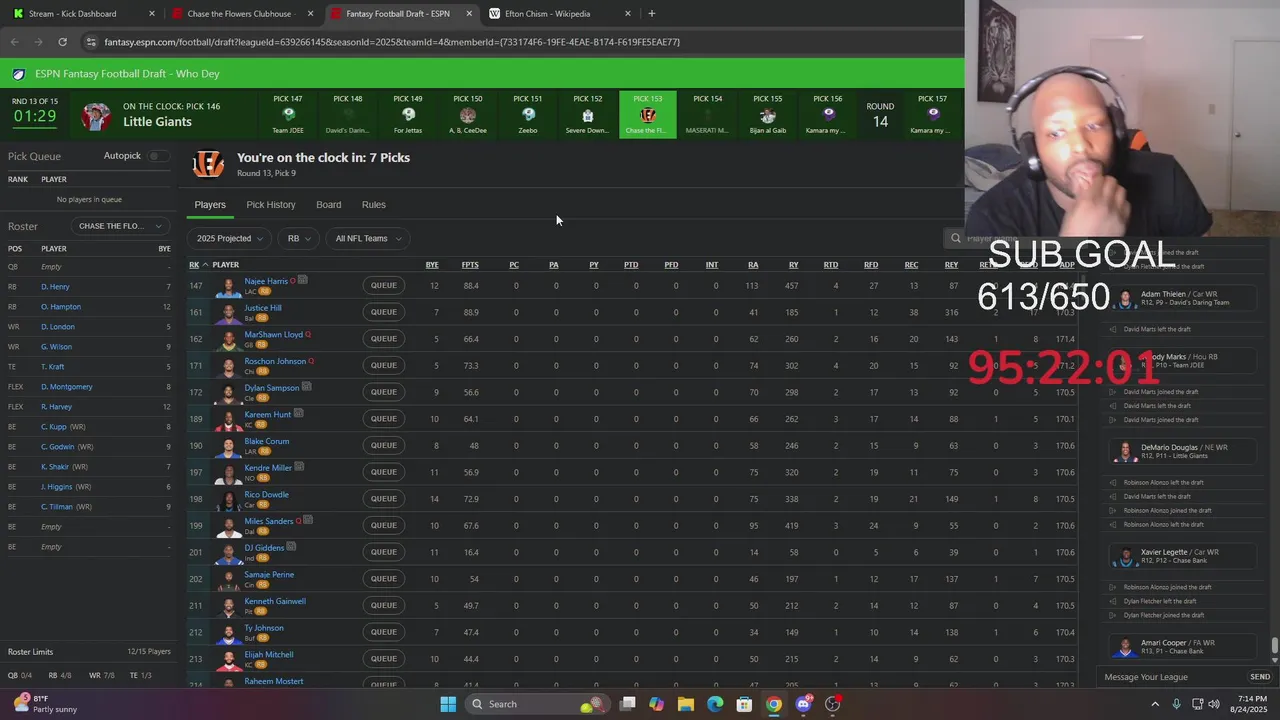1280x720 pixels.
Task: Select highlighted Pick 153 in draft order
Action: (648, 115)
